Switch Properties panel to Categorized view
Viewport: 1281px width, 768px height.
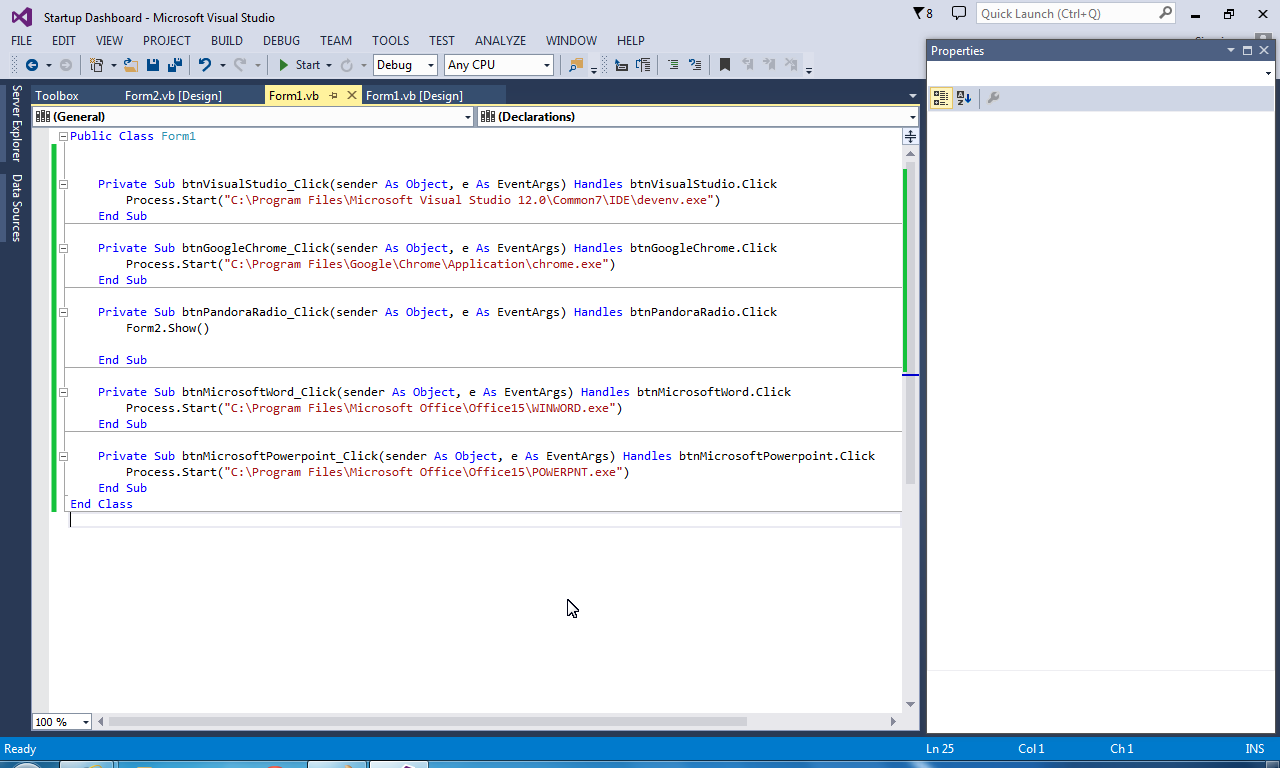point(940,97)
